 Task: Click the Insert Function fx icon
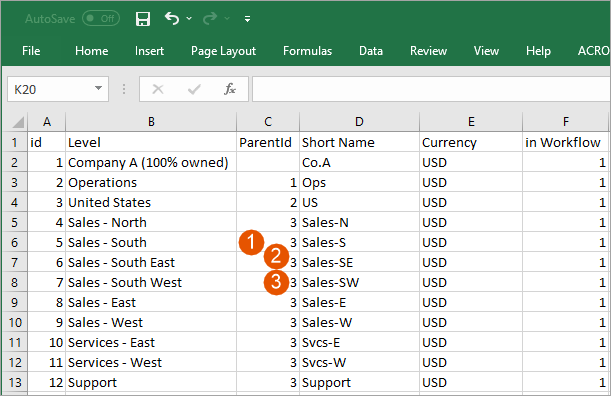230,89
